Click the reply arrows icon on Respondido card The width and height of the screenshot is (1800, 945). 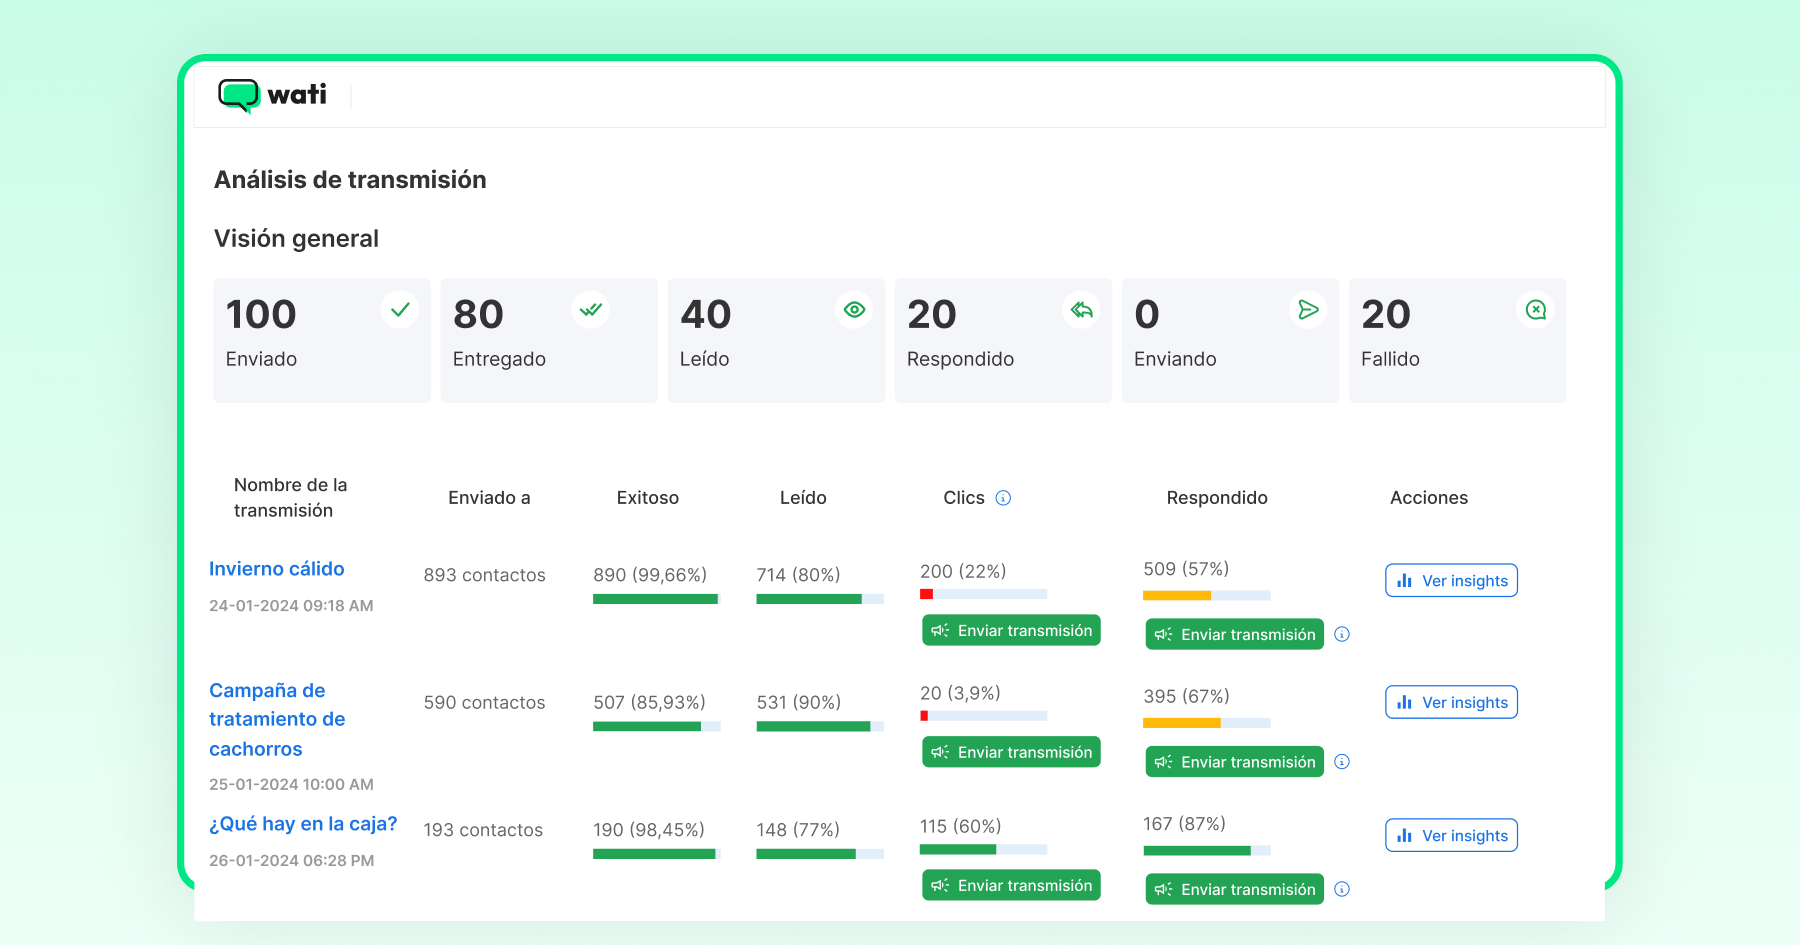[x=1081, y=310]
